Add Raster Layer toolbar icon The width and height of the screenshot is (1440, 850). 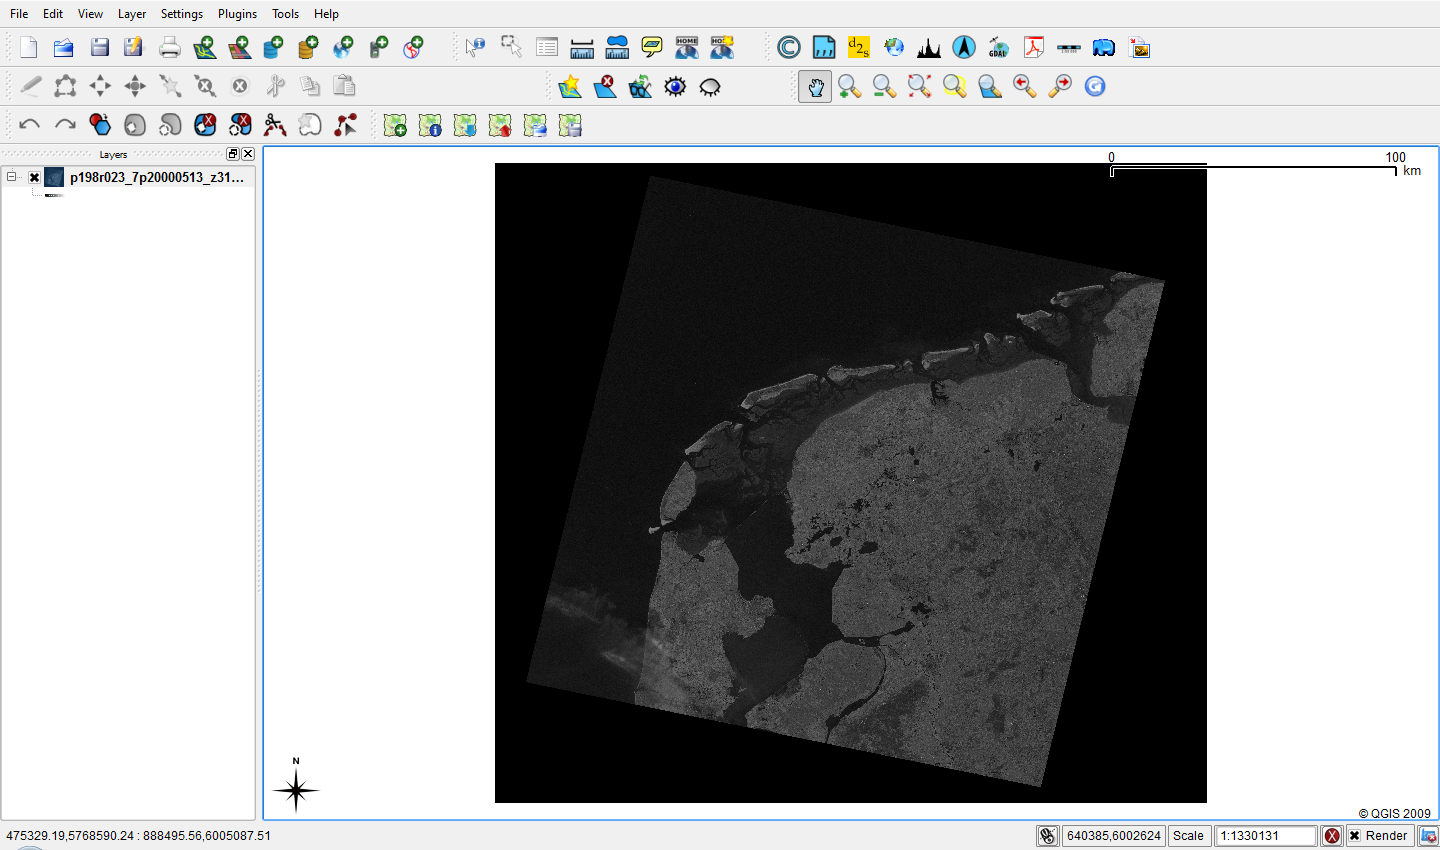click(x=239, y=47)
